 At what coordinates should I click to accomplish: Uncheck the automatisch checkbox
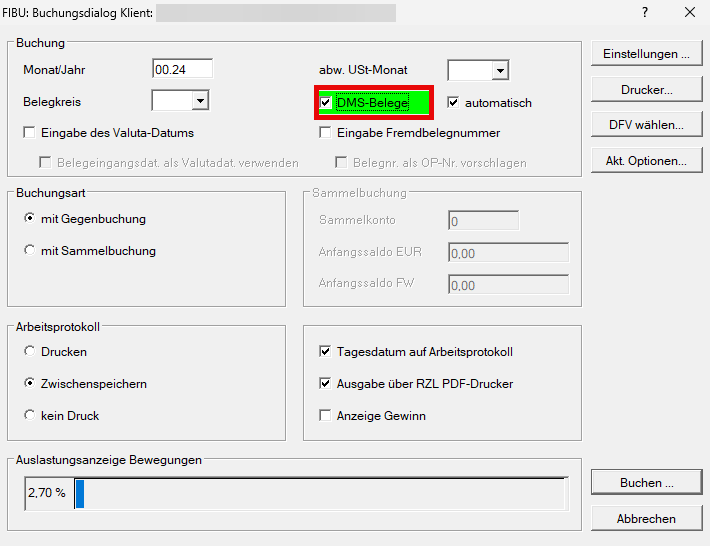pos(454,102)
